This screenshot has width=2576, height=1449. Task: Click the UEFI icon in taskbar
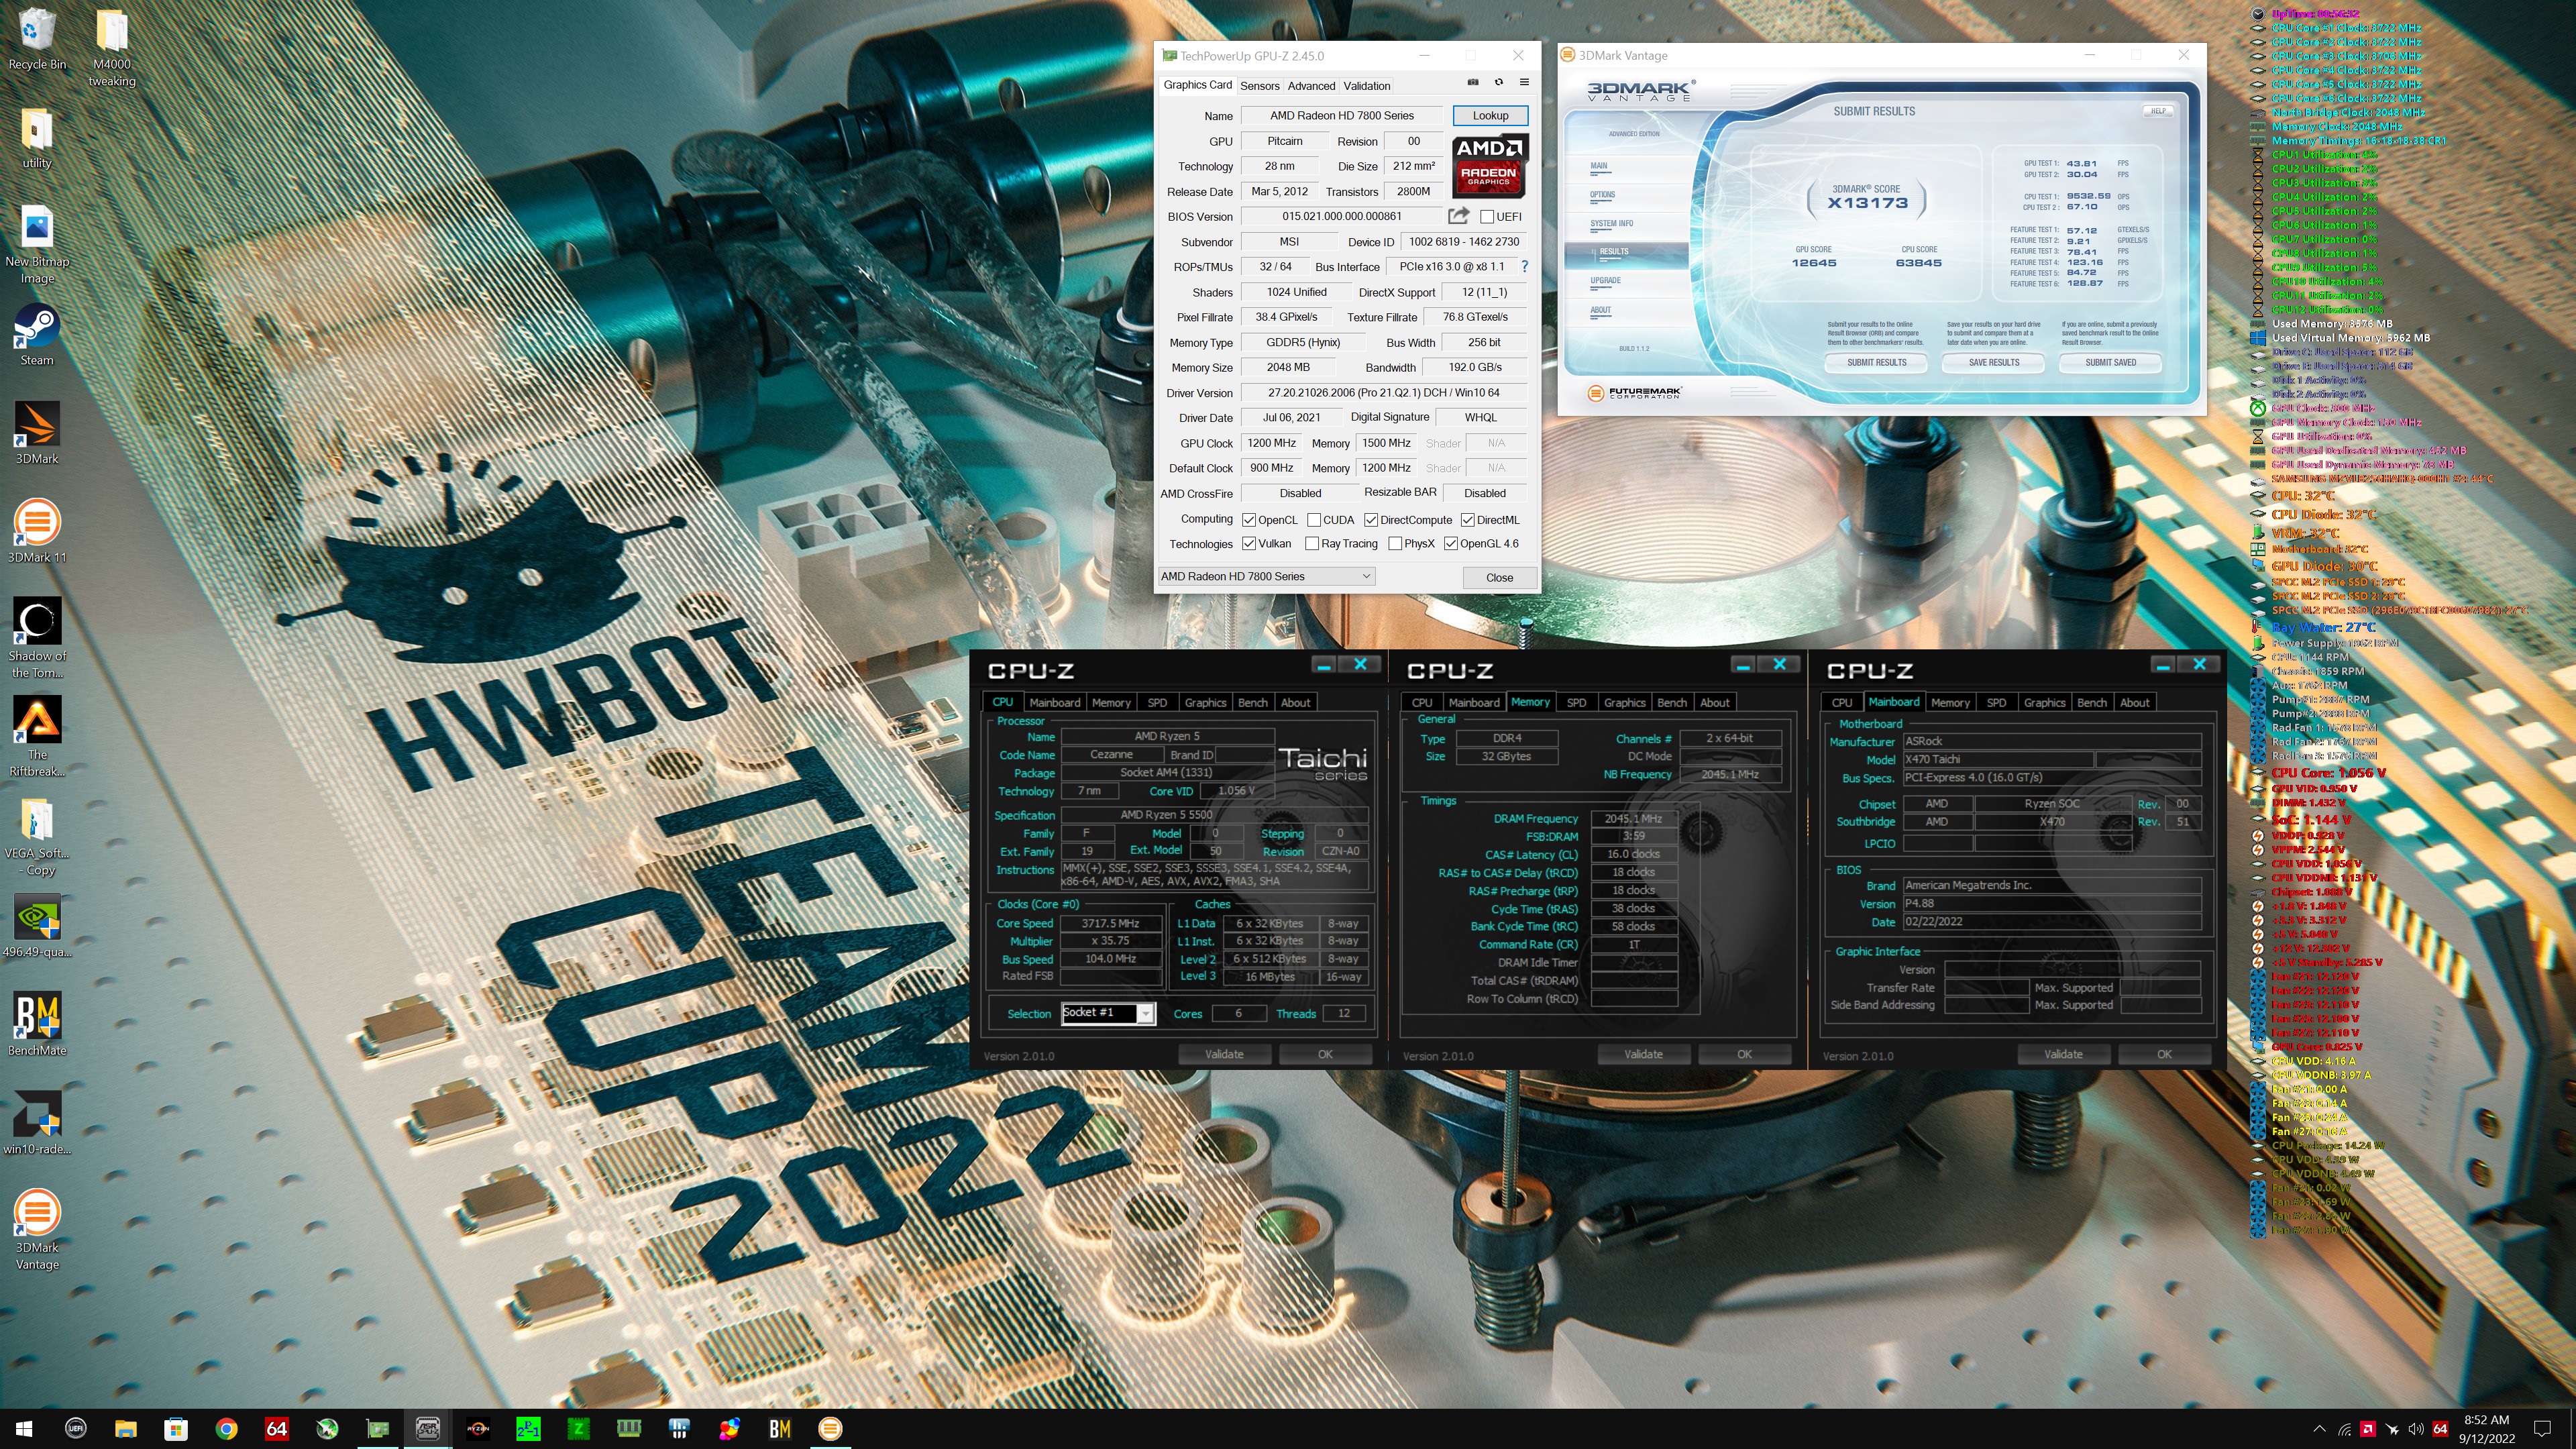pos(75,1428)
